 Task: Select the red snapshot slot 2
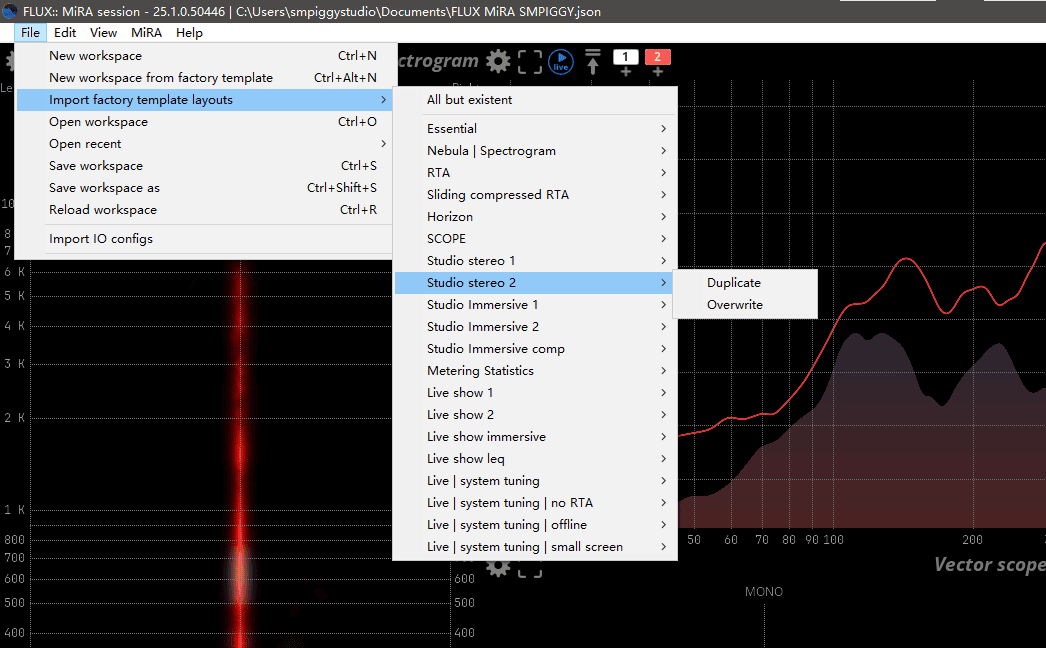pos(657,57)
